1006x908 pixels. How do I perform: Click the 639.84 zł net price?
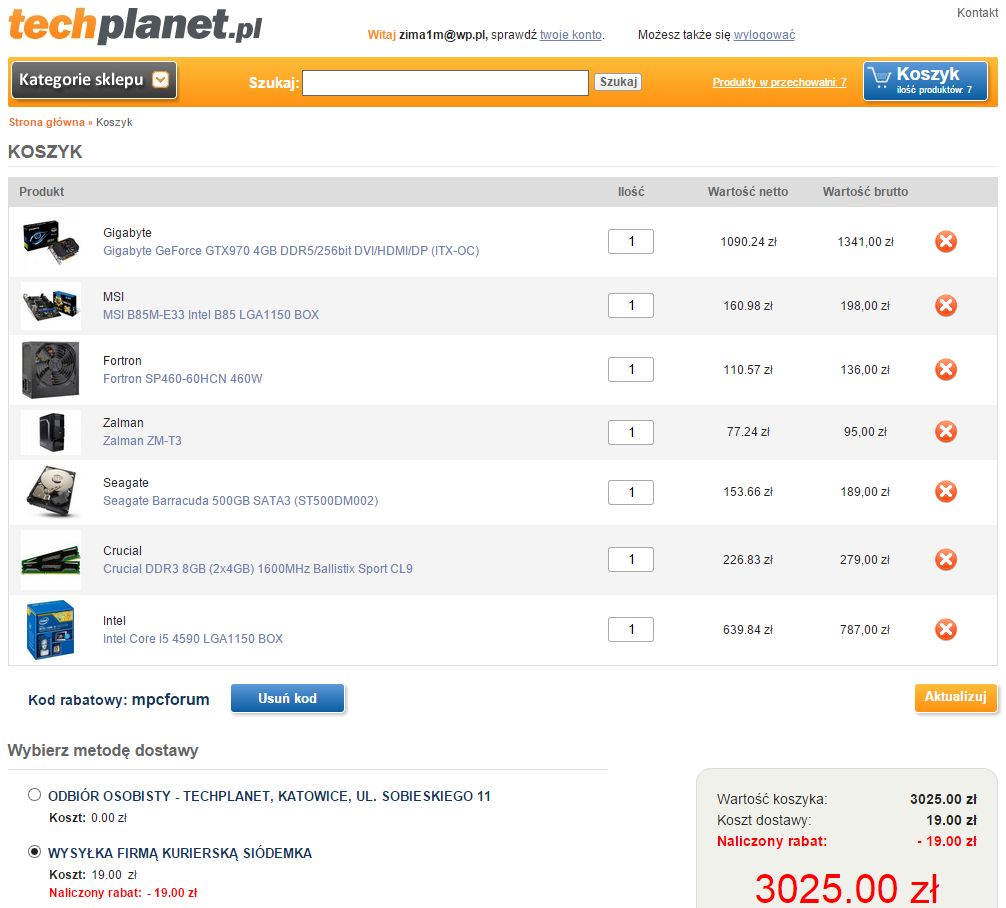(x=747, y=630)
